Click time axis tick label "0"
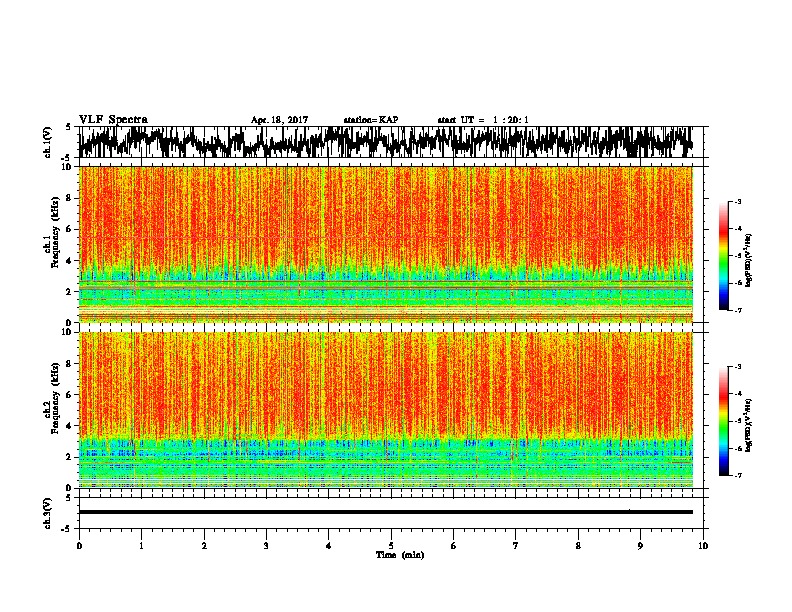The height and width of the screenshot is (612, 792). (x=79, y=546)
